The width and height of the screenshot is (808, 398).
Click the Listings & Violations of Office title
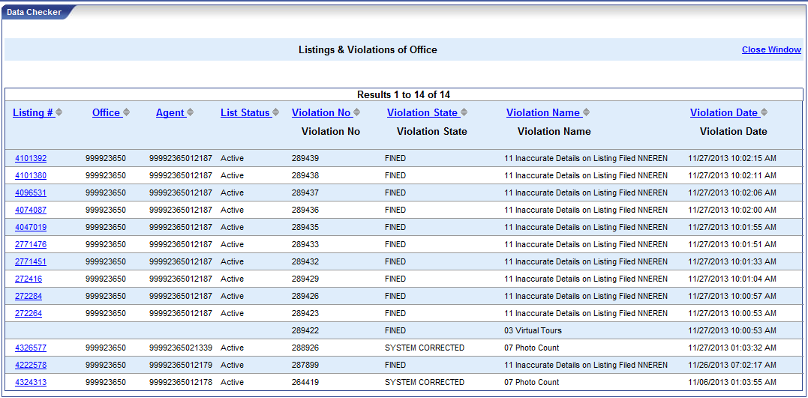click(368, 49)
